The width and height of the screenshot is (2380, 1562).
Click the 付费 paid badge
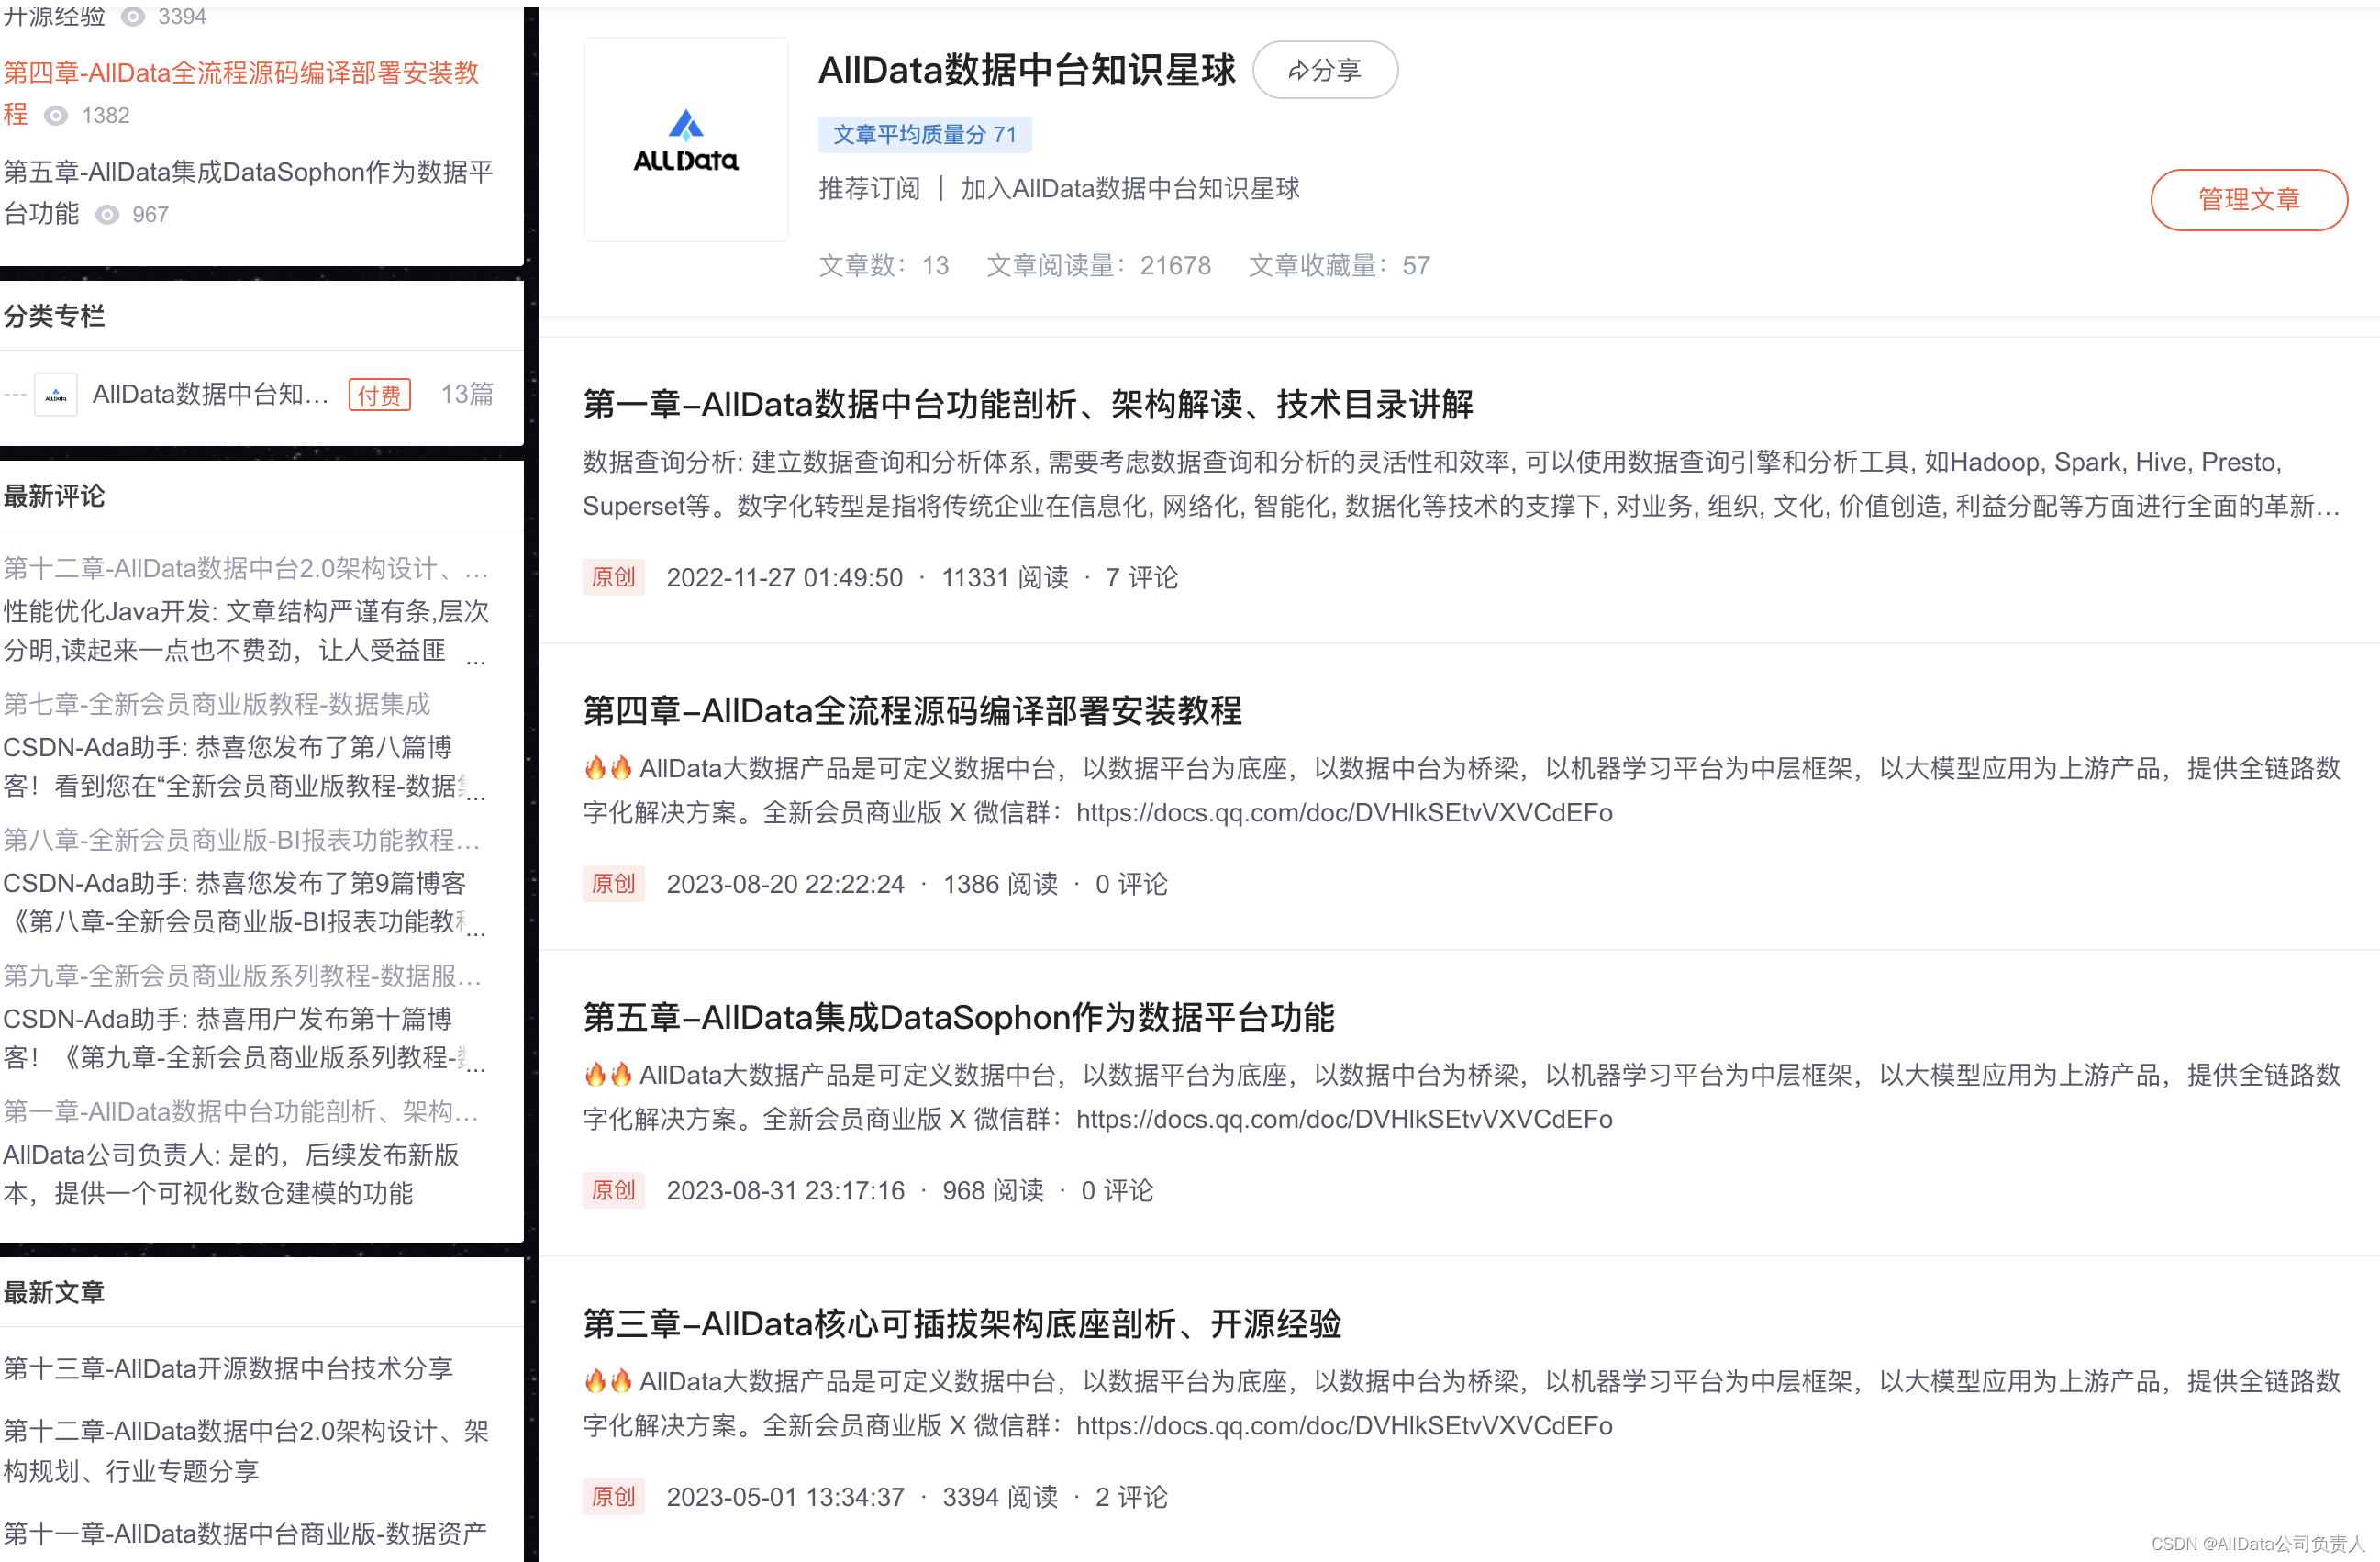(x=380, y=395)
